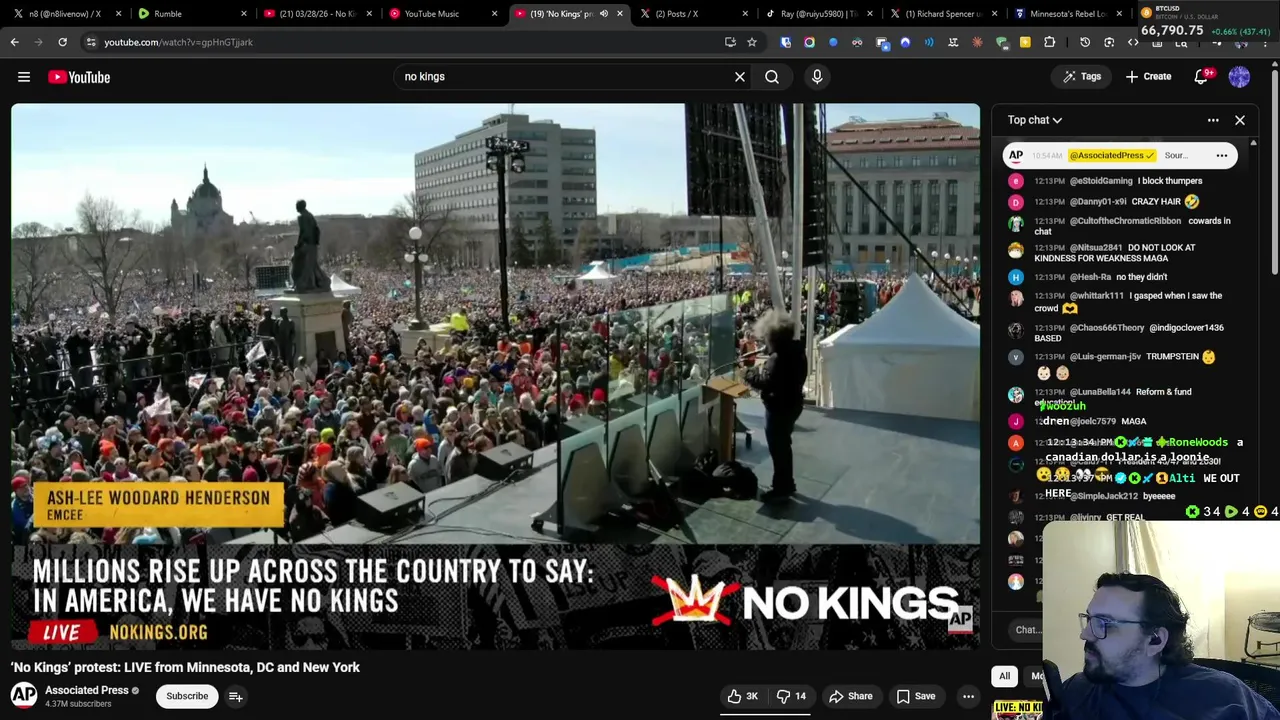Click the live video player
1280x720 pixels.
tap(495, 375)
